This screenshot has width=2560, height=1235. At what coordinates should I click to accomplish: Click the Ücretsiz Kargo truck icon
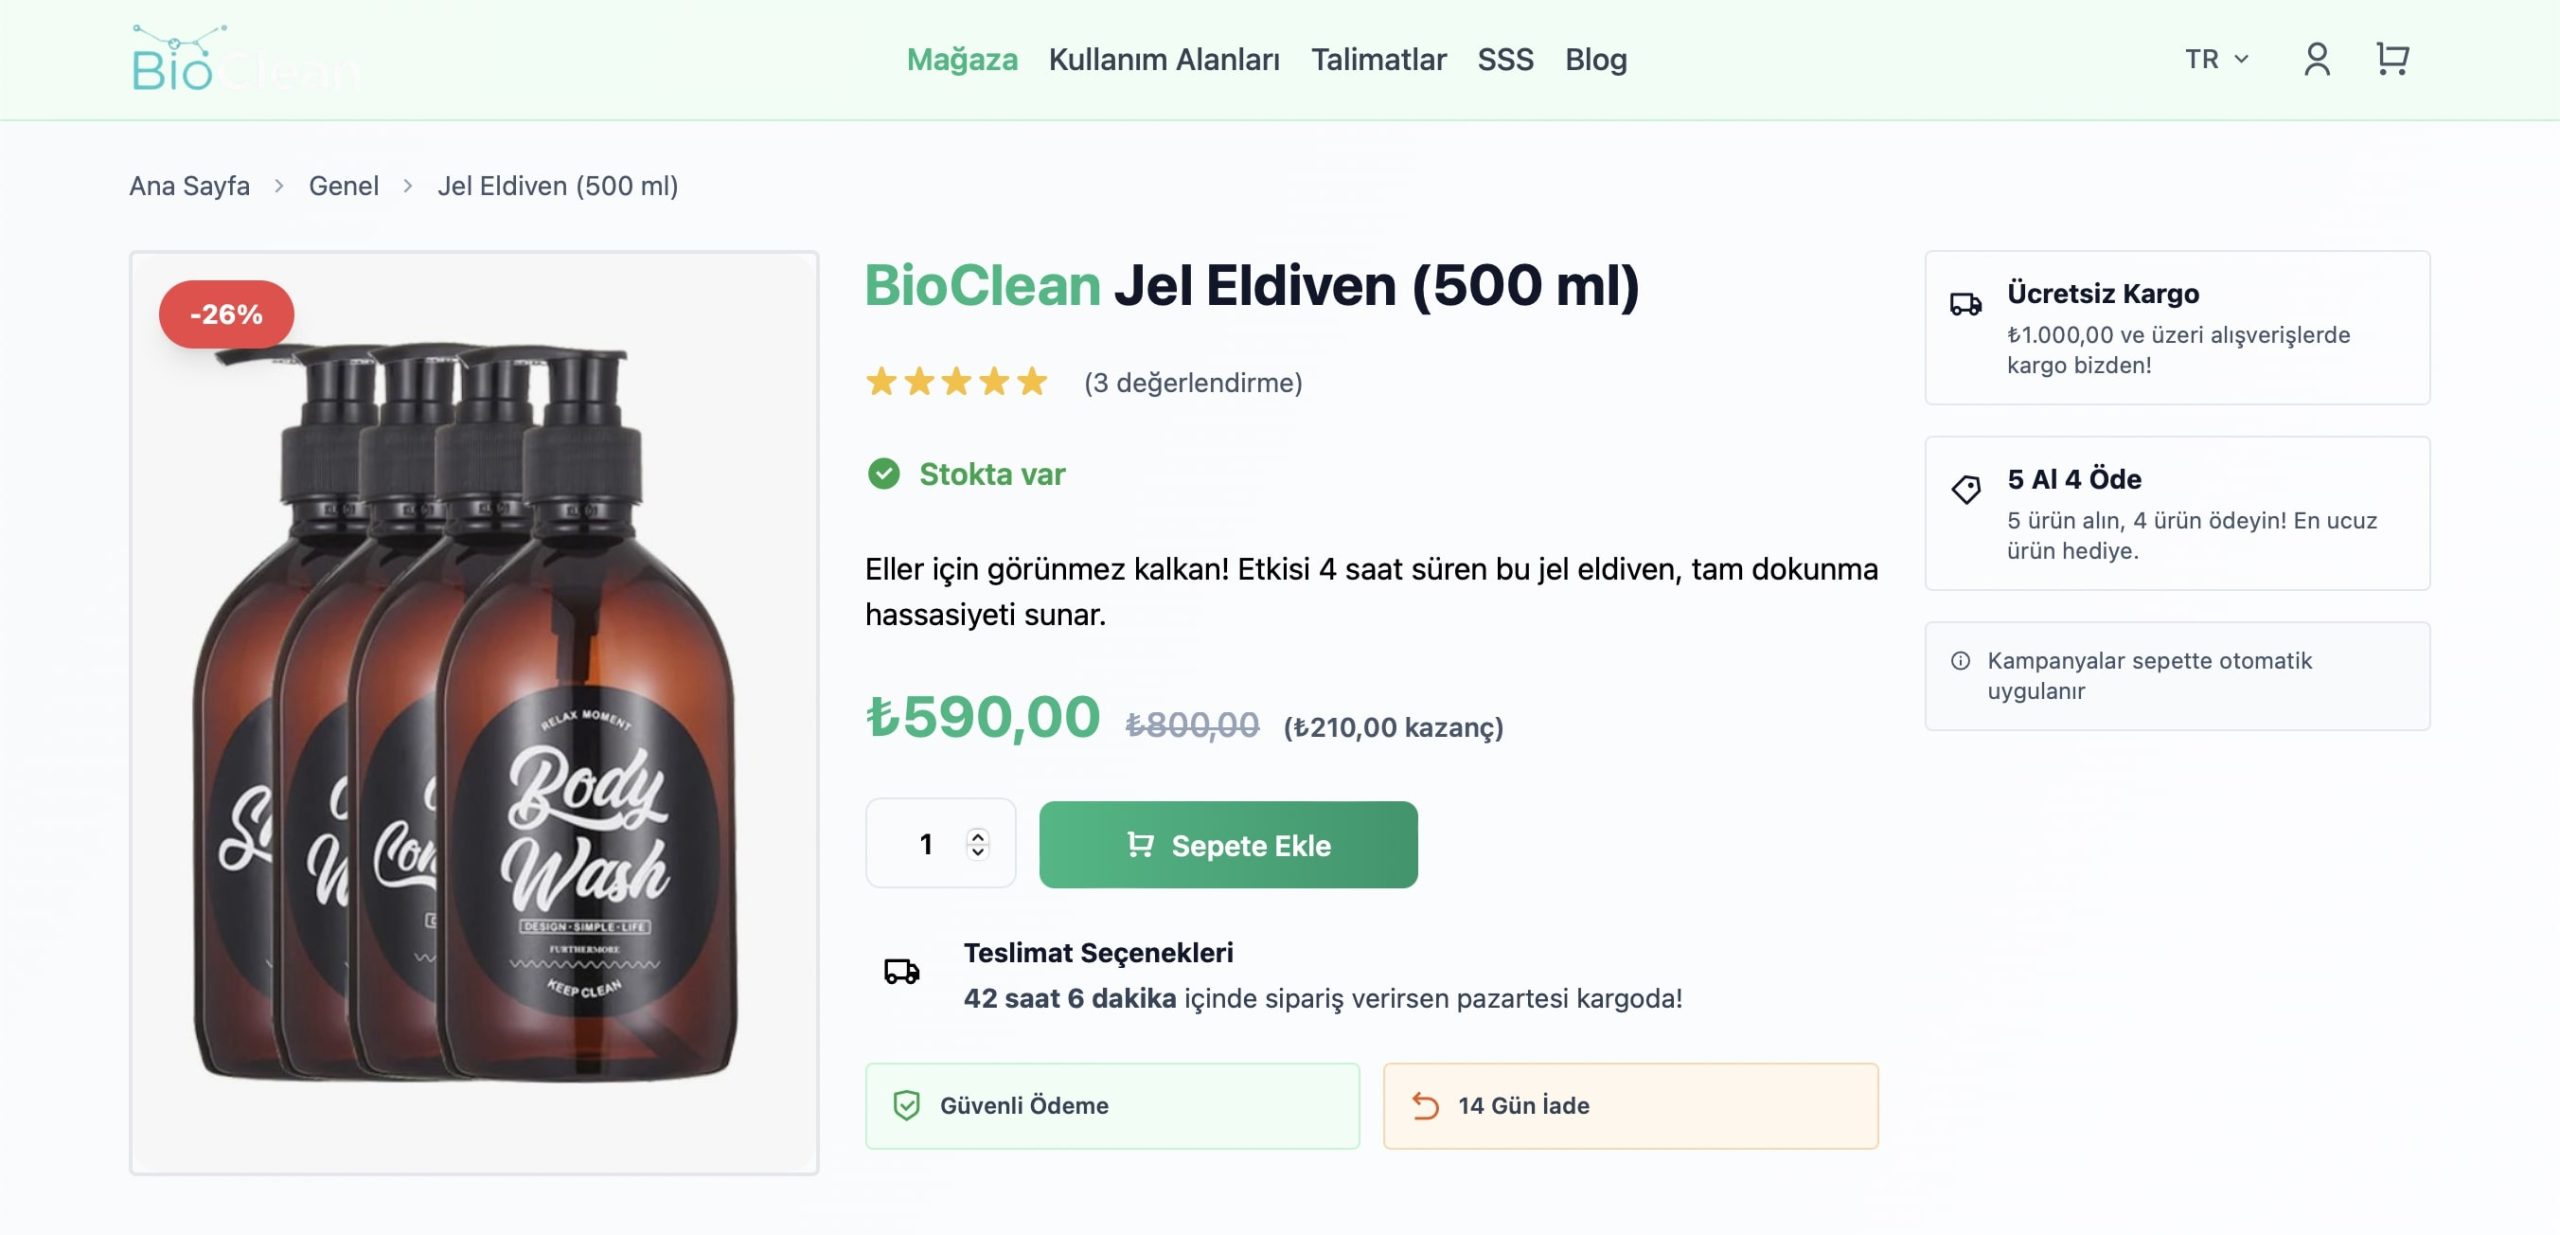[1965, 304]
